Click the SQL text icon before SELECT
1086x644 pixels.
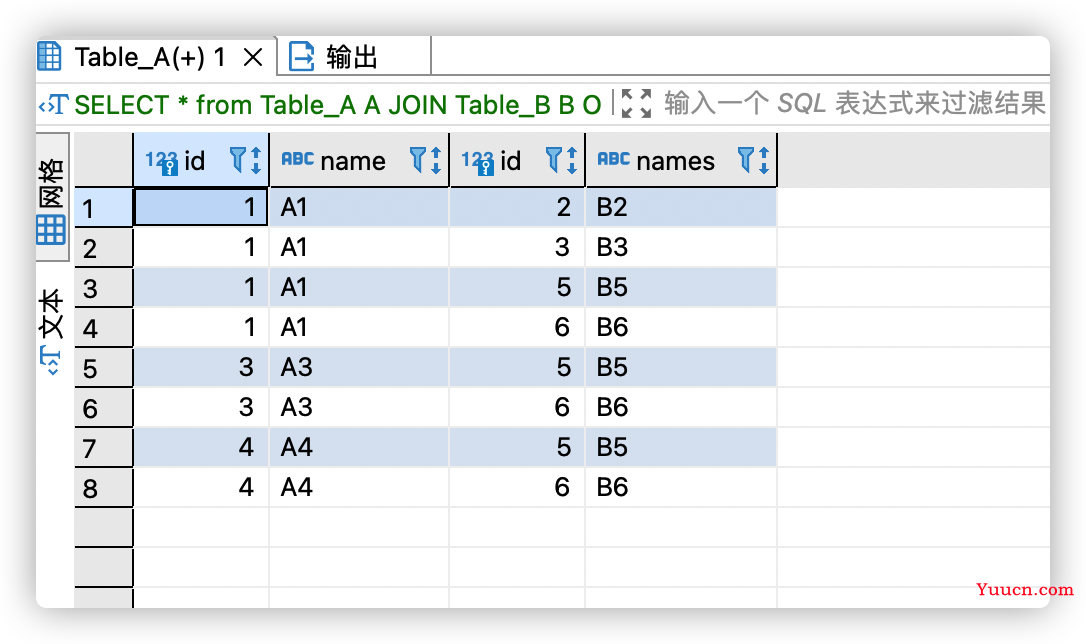tap(53, 105)
